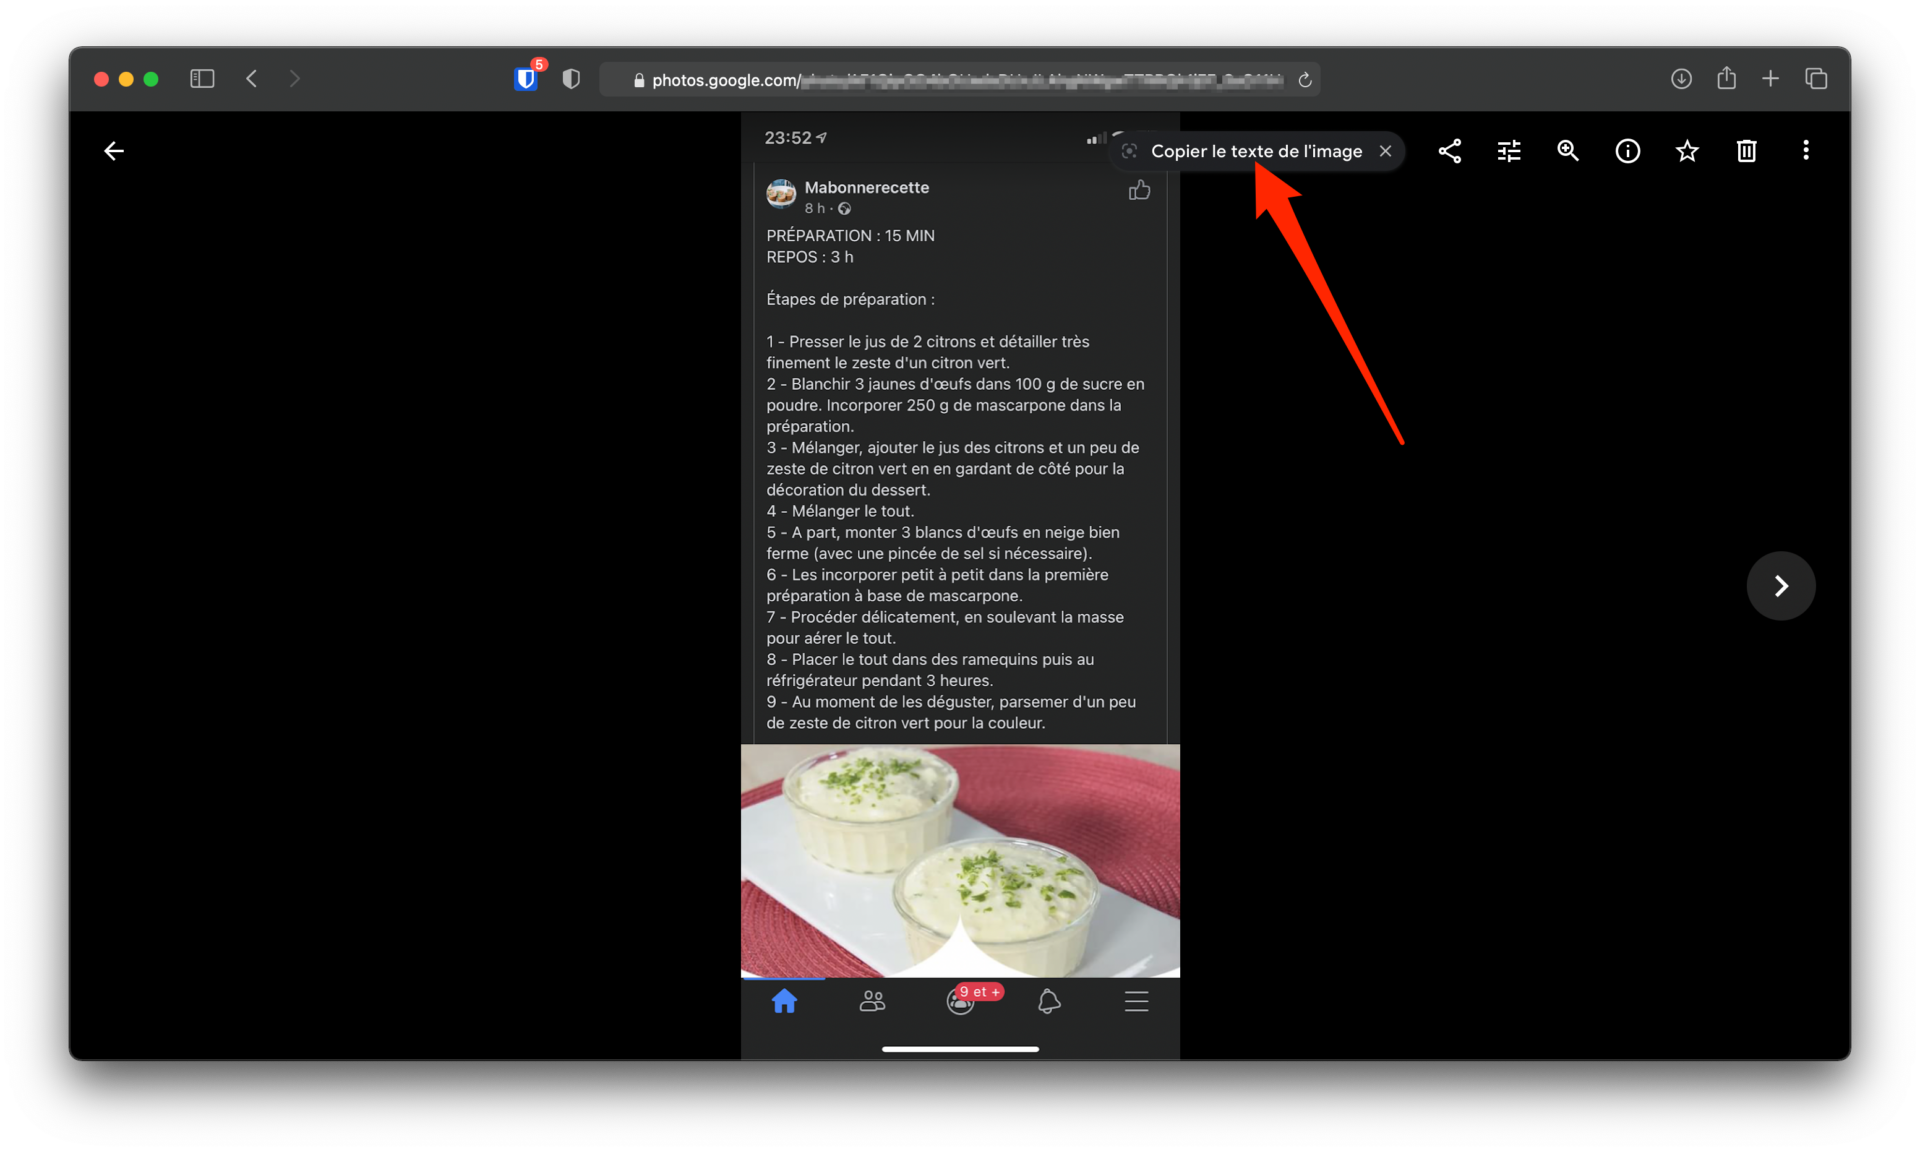Mark photo as favorite with star

pos(1686,151)
